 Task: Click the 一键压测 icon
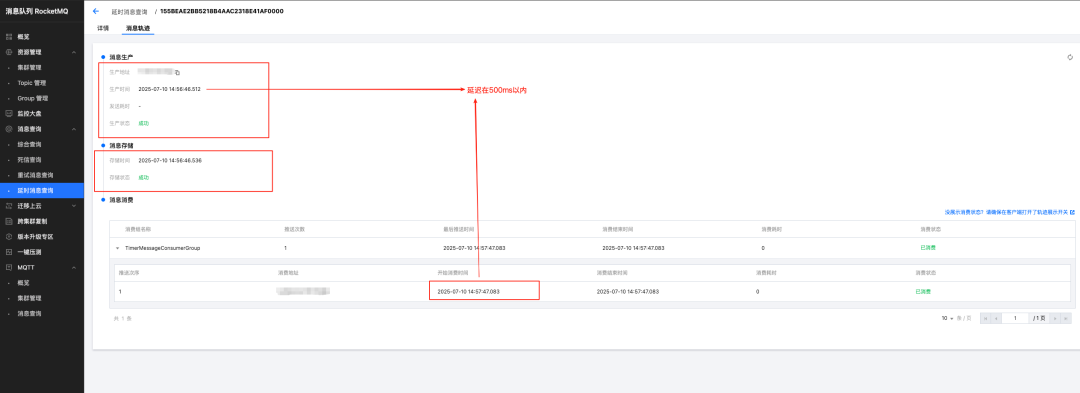9,251
